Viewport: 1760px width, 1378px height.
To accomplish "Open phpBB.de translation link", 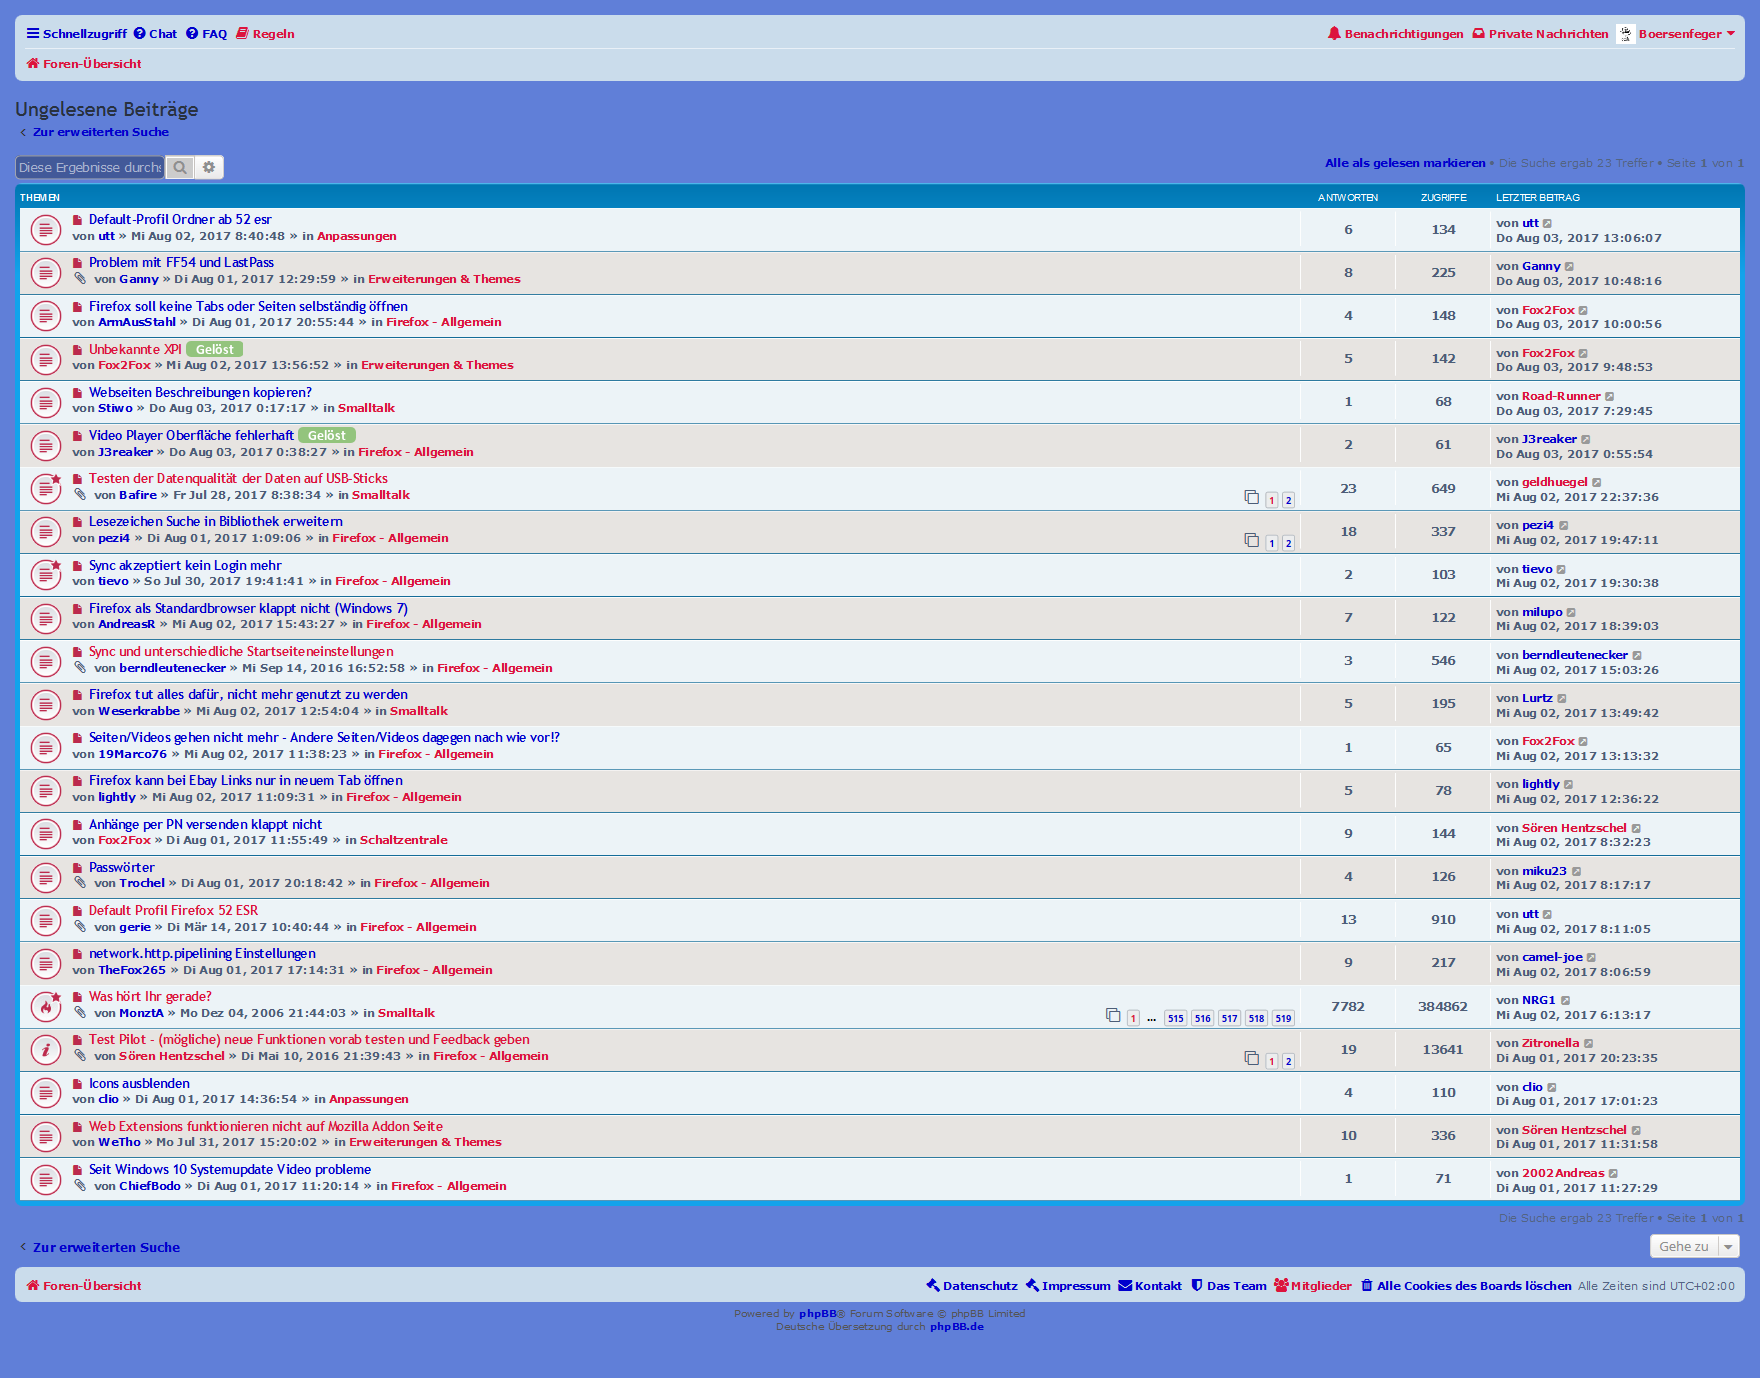I will coord(957,1327).
